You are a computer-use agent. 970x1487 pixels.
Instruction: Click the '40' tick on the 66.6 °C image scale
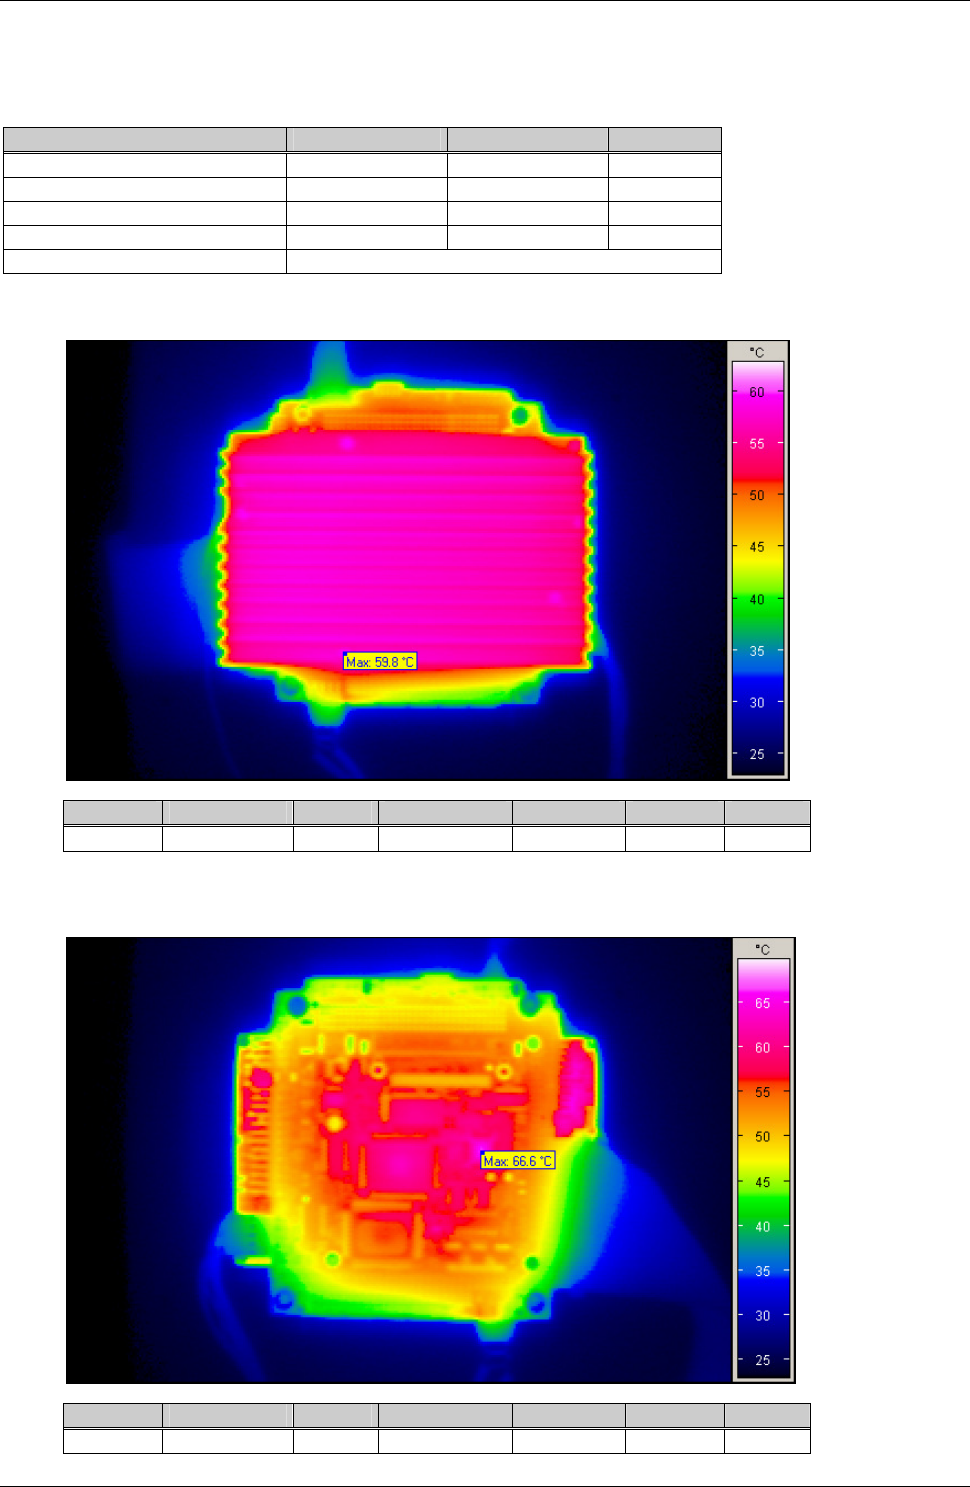[x=763, y=1227]
